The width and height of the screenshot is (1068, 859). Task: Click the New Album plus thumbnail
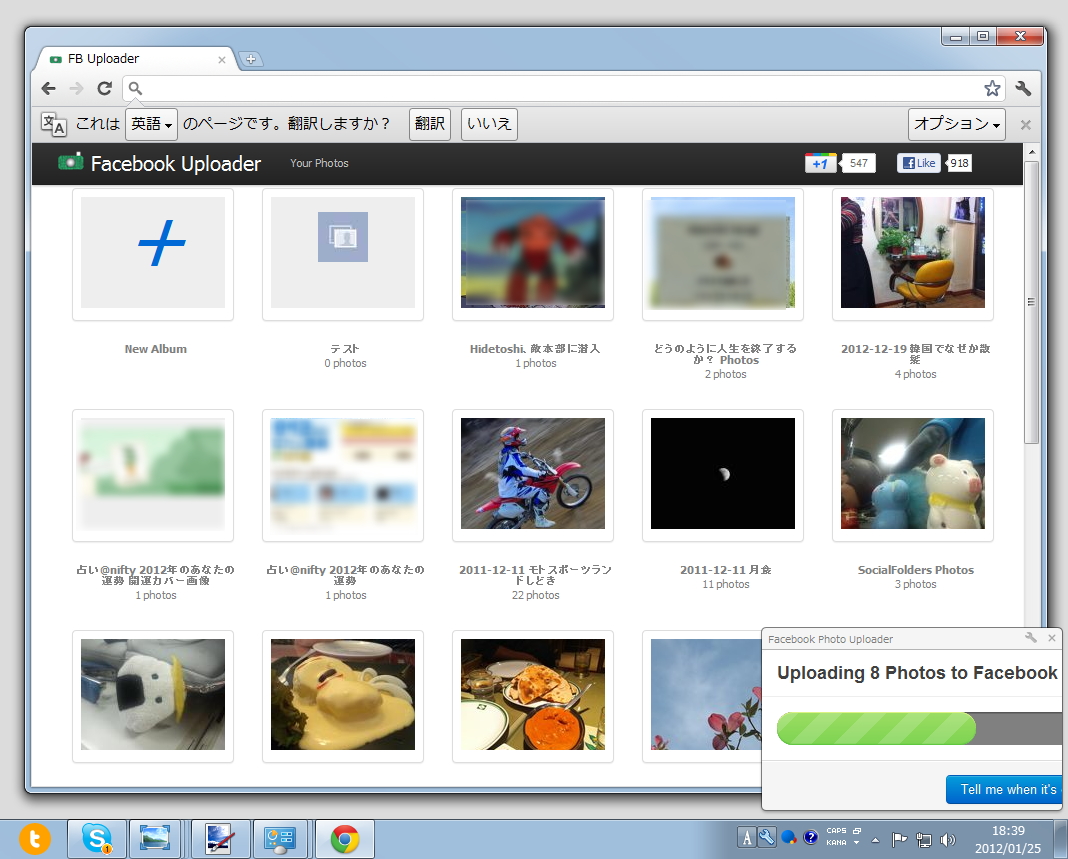click(153, 253)
